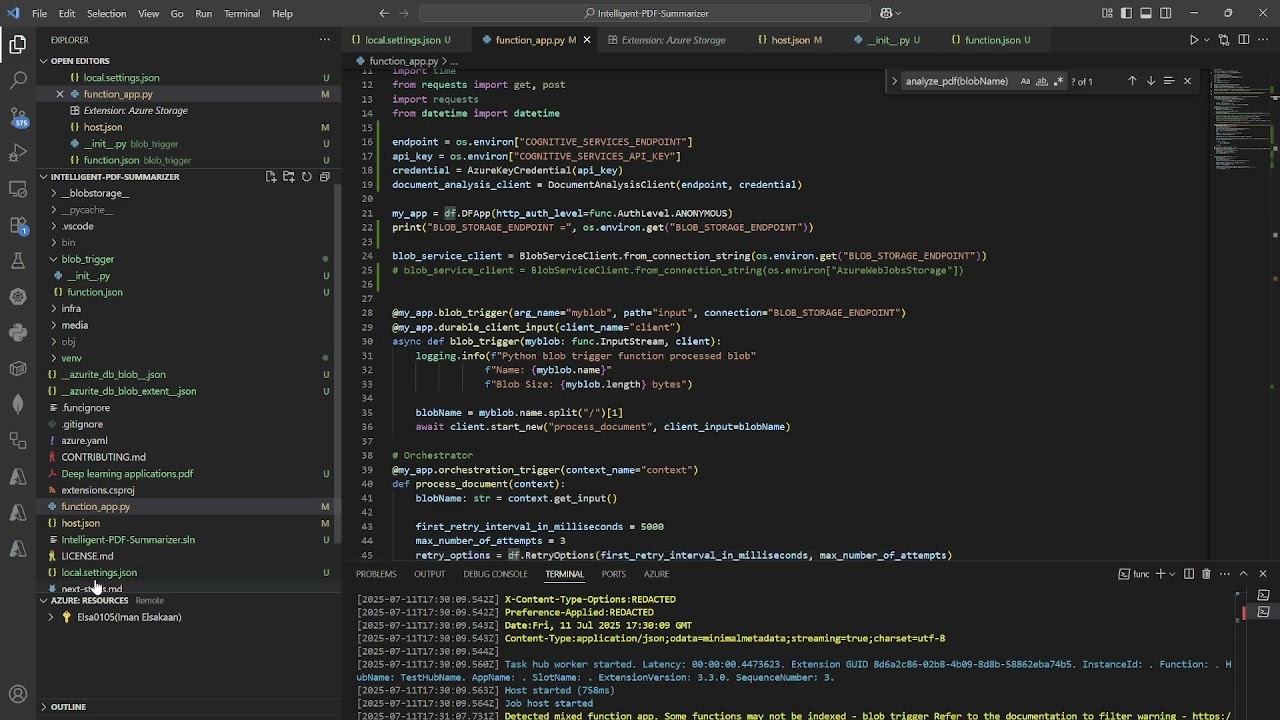Customize layout icon in title bar
Image resolution: width=1280 pixels, height=720 pixels.
click(x=1107, y=13)
